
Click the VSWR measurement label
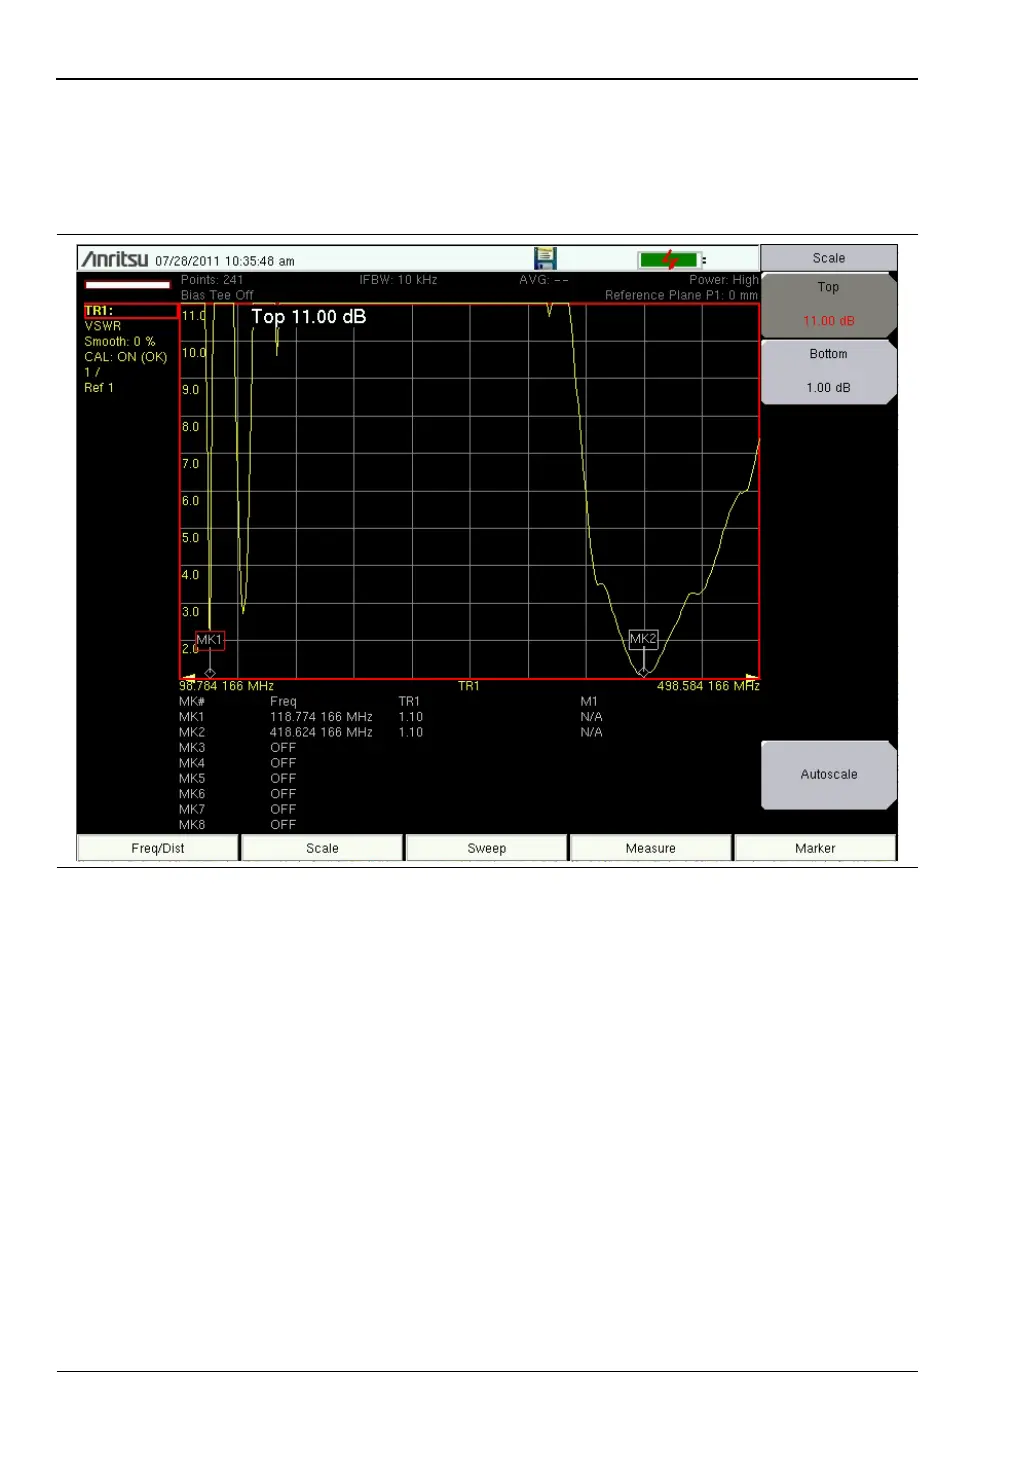coord(103,326)
